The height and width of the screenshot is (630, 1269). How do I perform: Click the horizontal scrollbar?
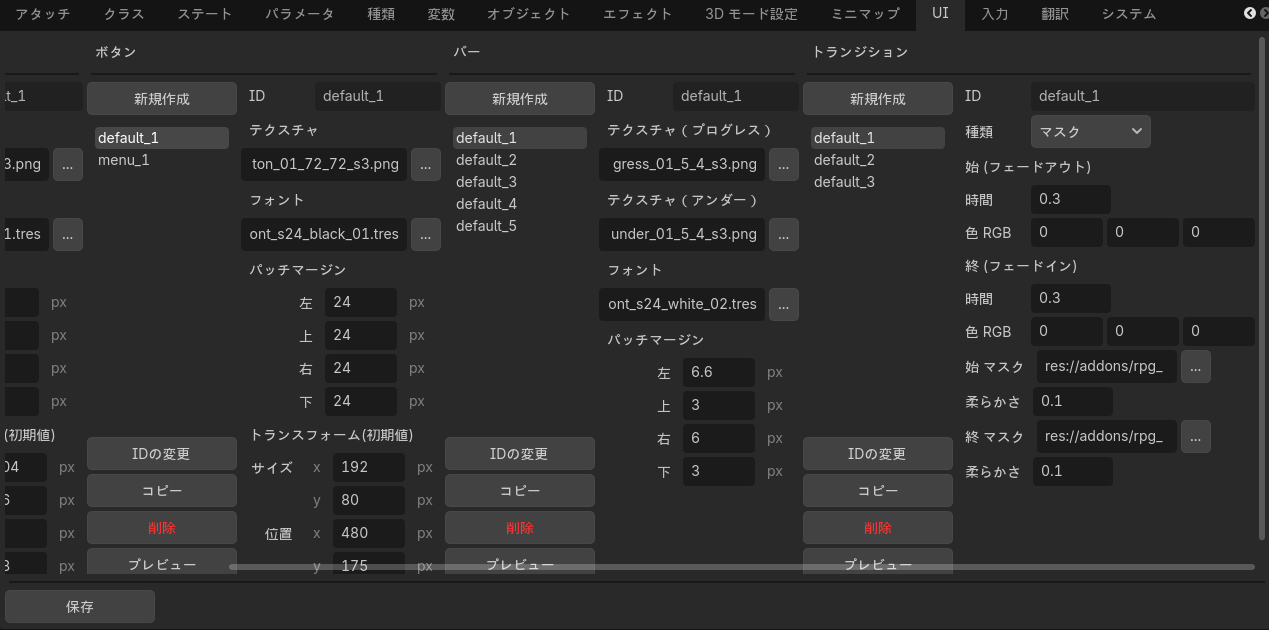click(742, 567)
